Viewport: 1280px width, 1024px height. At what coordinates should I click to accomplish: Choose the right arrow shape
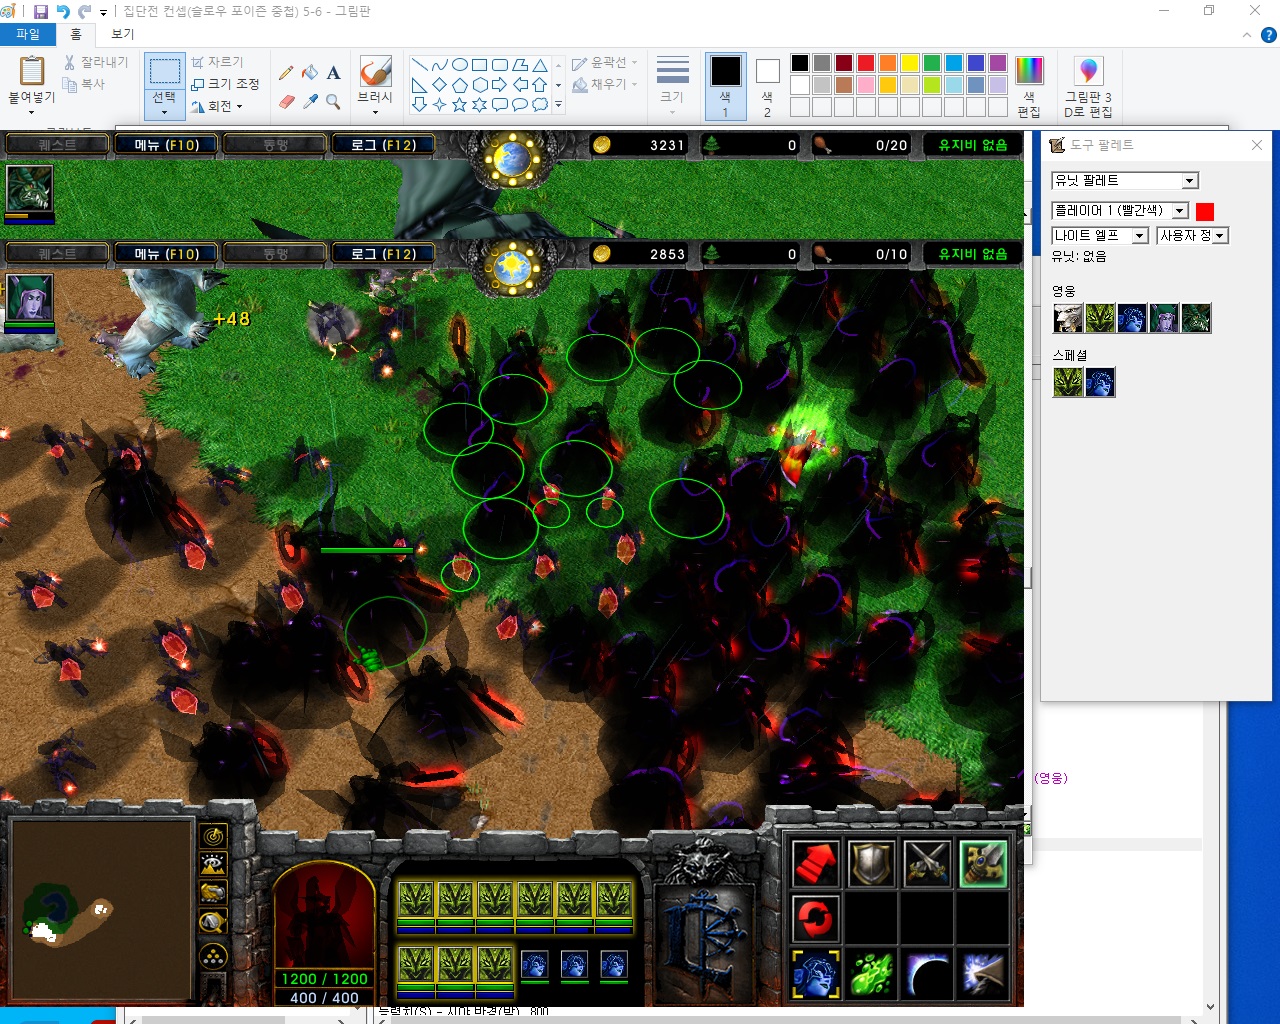pyautogui.click(x=499, y=85)
